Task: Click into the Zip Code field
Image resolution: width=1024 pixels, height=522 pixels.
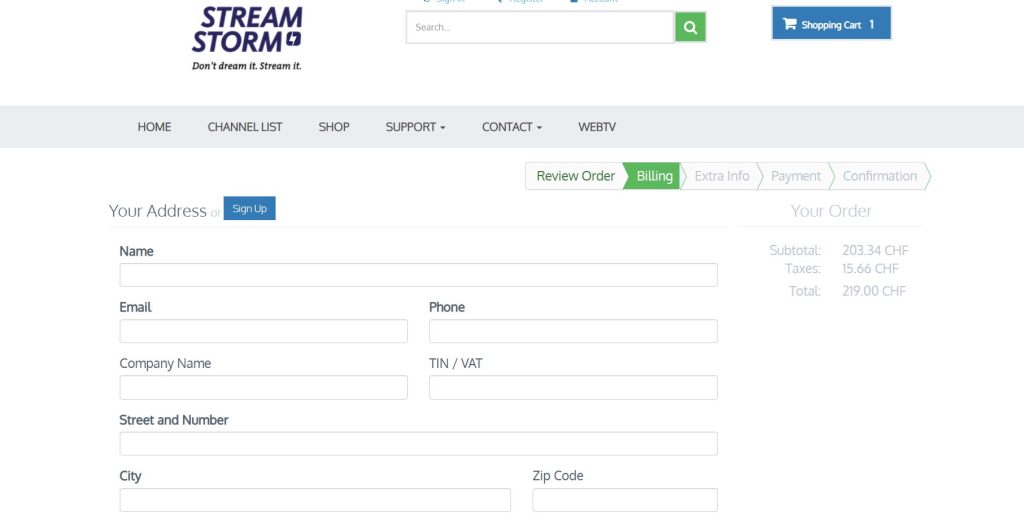Action: 625,500
